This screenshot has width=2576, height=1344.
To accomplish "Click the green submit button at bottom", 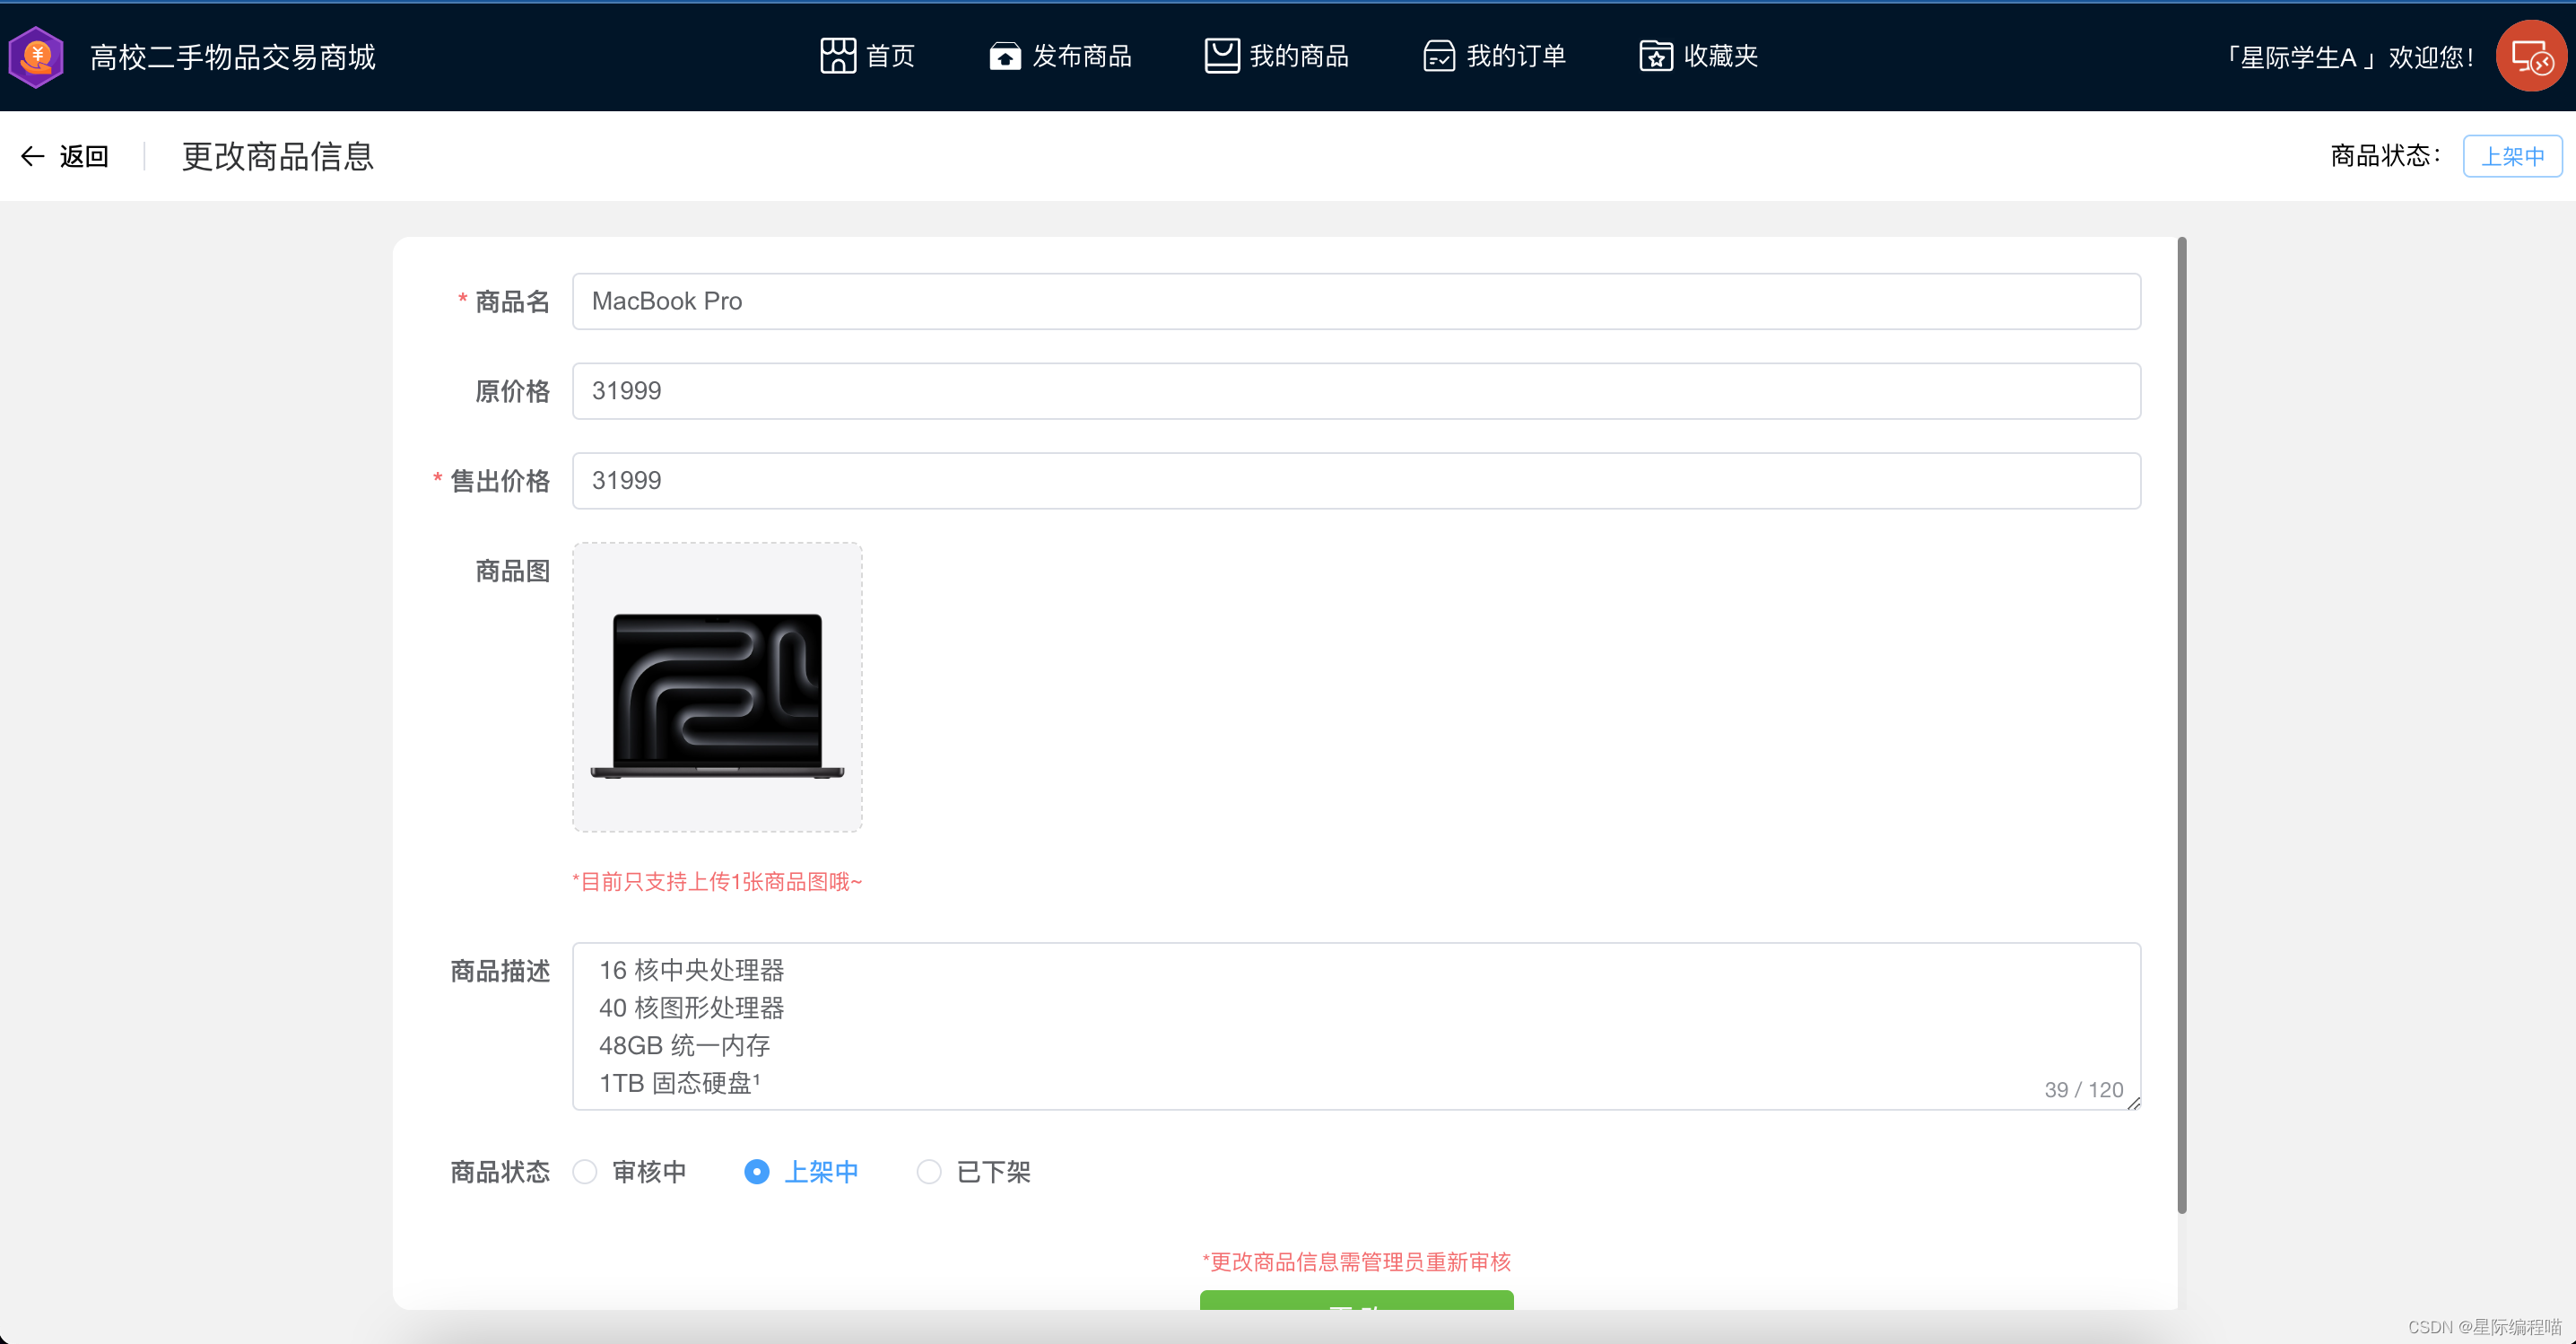I will pos(1356,1310).
